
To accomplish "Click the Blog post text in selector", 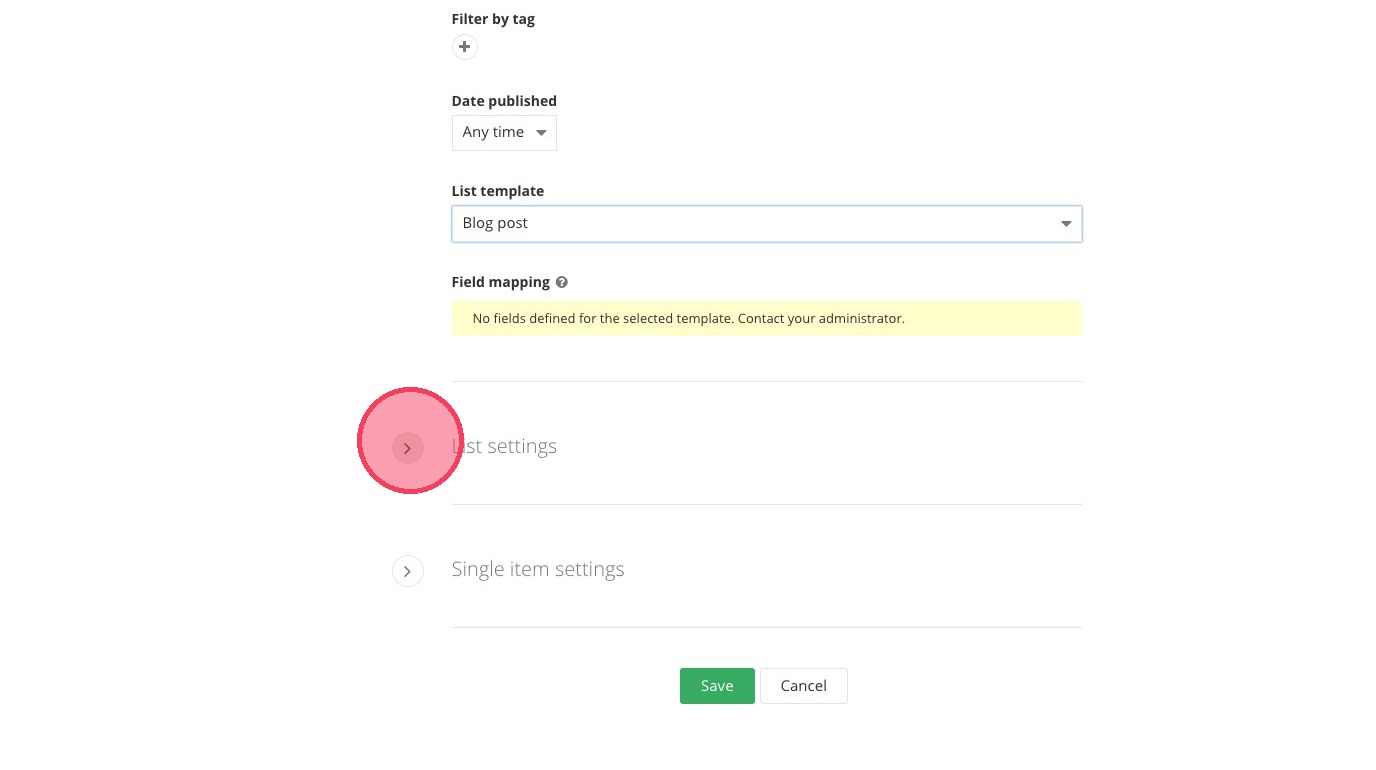I will click(495, 223).
